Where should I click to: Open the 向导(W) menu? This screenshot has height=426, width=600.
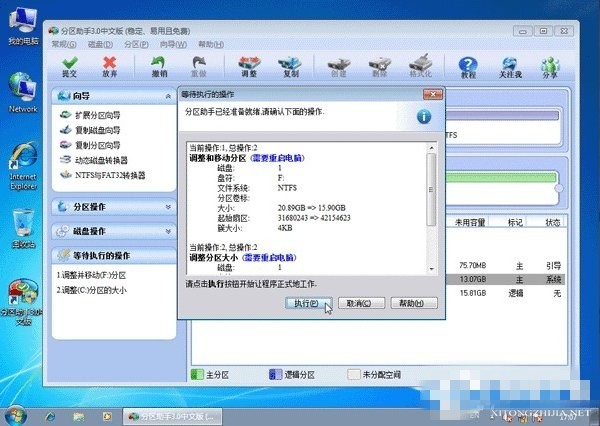click(173, 44)
